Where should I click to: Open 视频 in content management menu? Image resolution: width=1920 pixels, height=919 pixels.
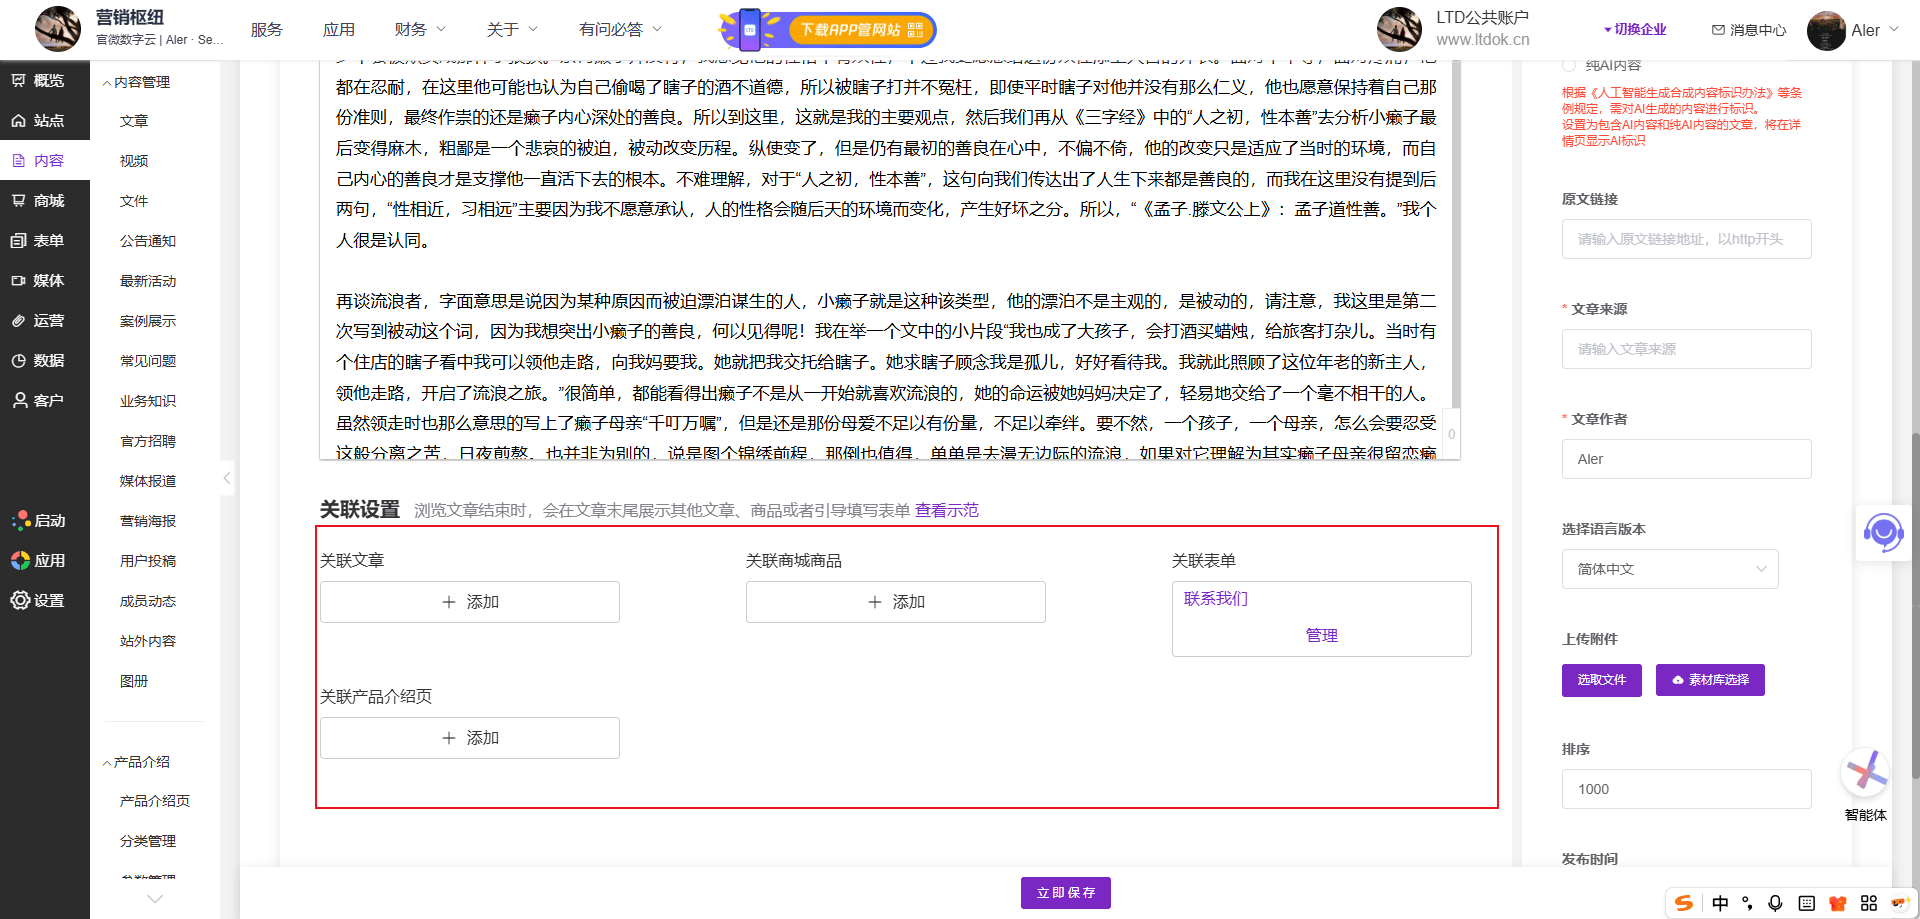(x=134, y=161)
